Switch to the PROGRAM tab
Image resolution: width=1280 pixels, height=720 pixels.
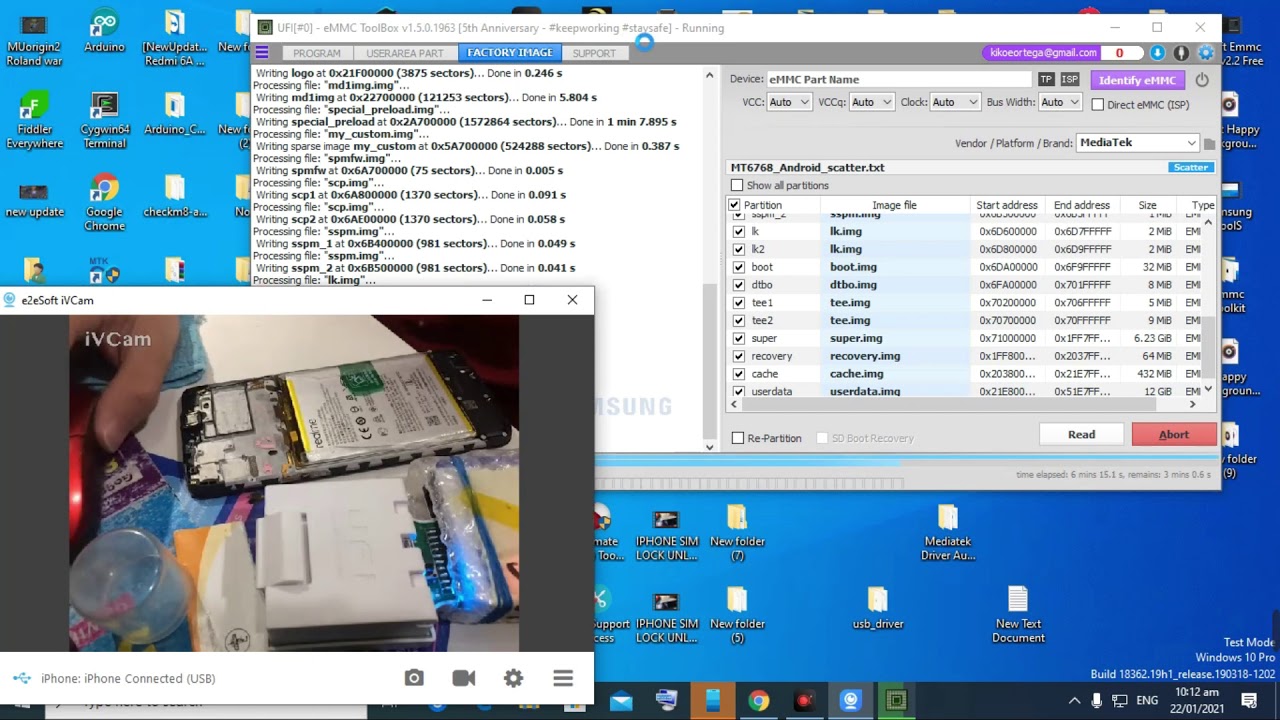click(317, 53)
